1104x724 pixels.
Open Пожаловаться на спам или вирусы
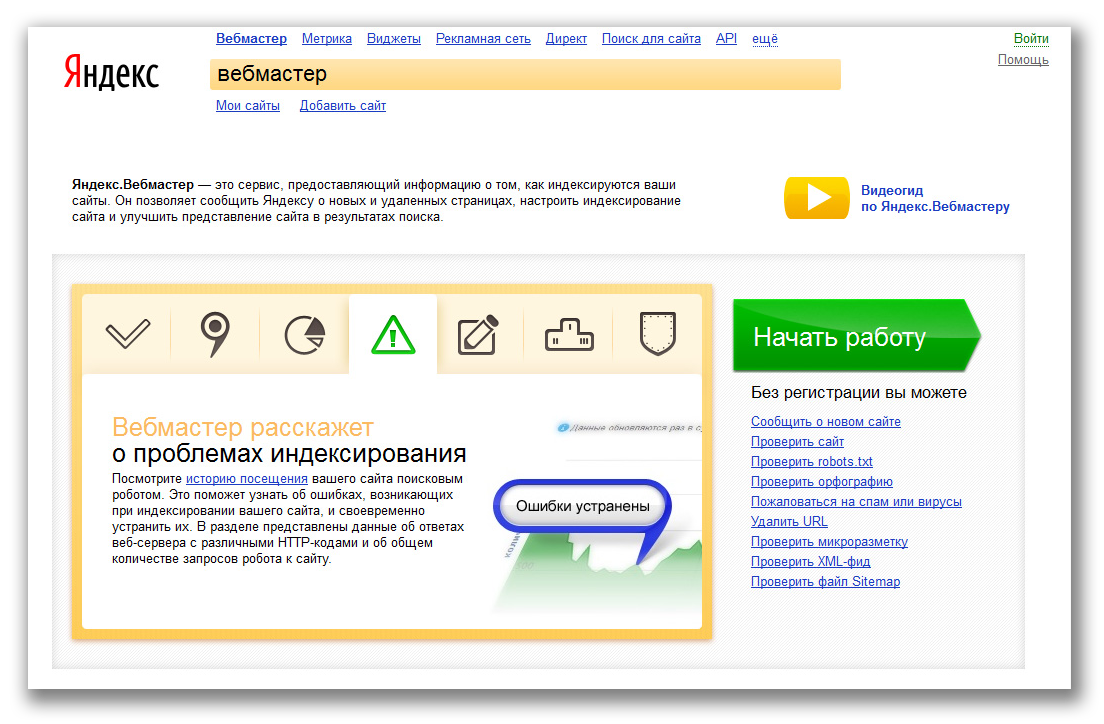856,501
